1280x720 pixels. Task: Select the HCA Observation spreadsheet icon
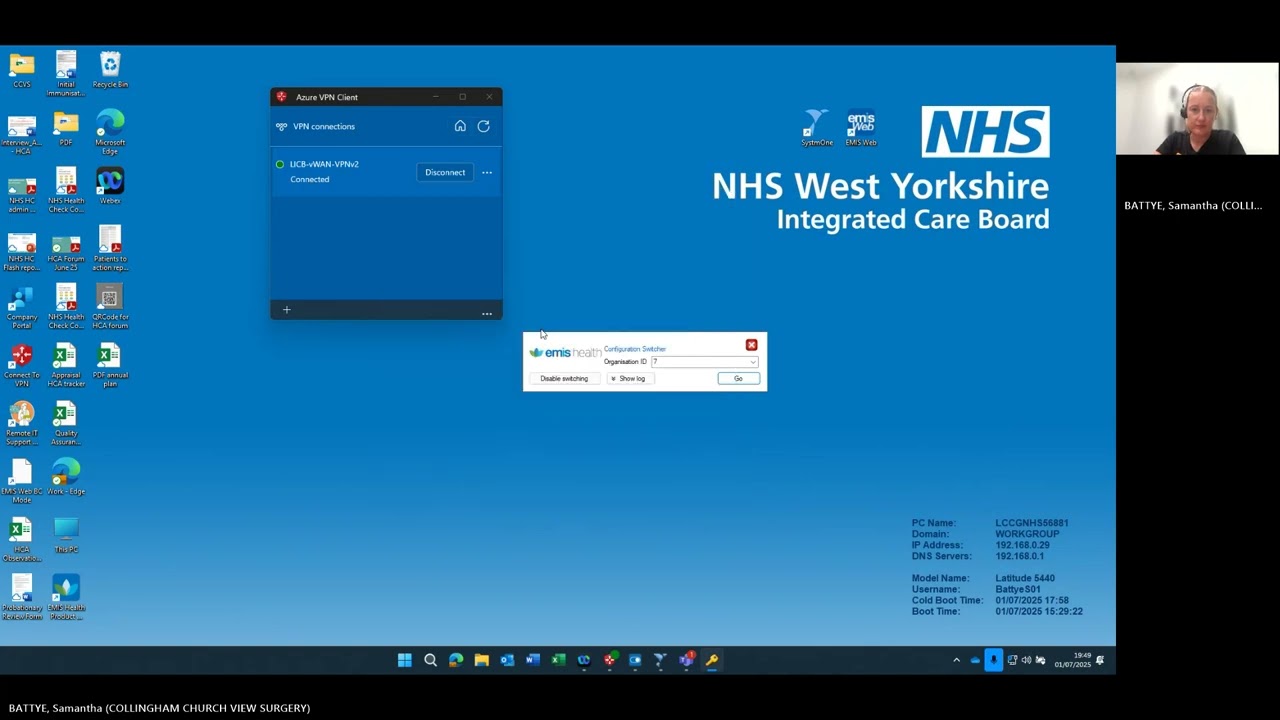pos(22,539)
